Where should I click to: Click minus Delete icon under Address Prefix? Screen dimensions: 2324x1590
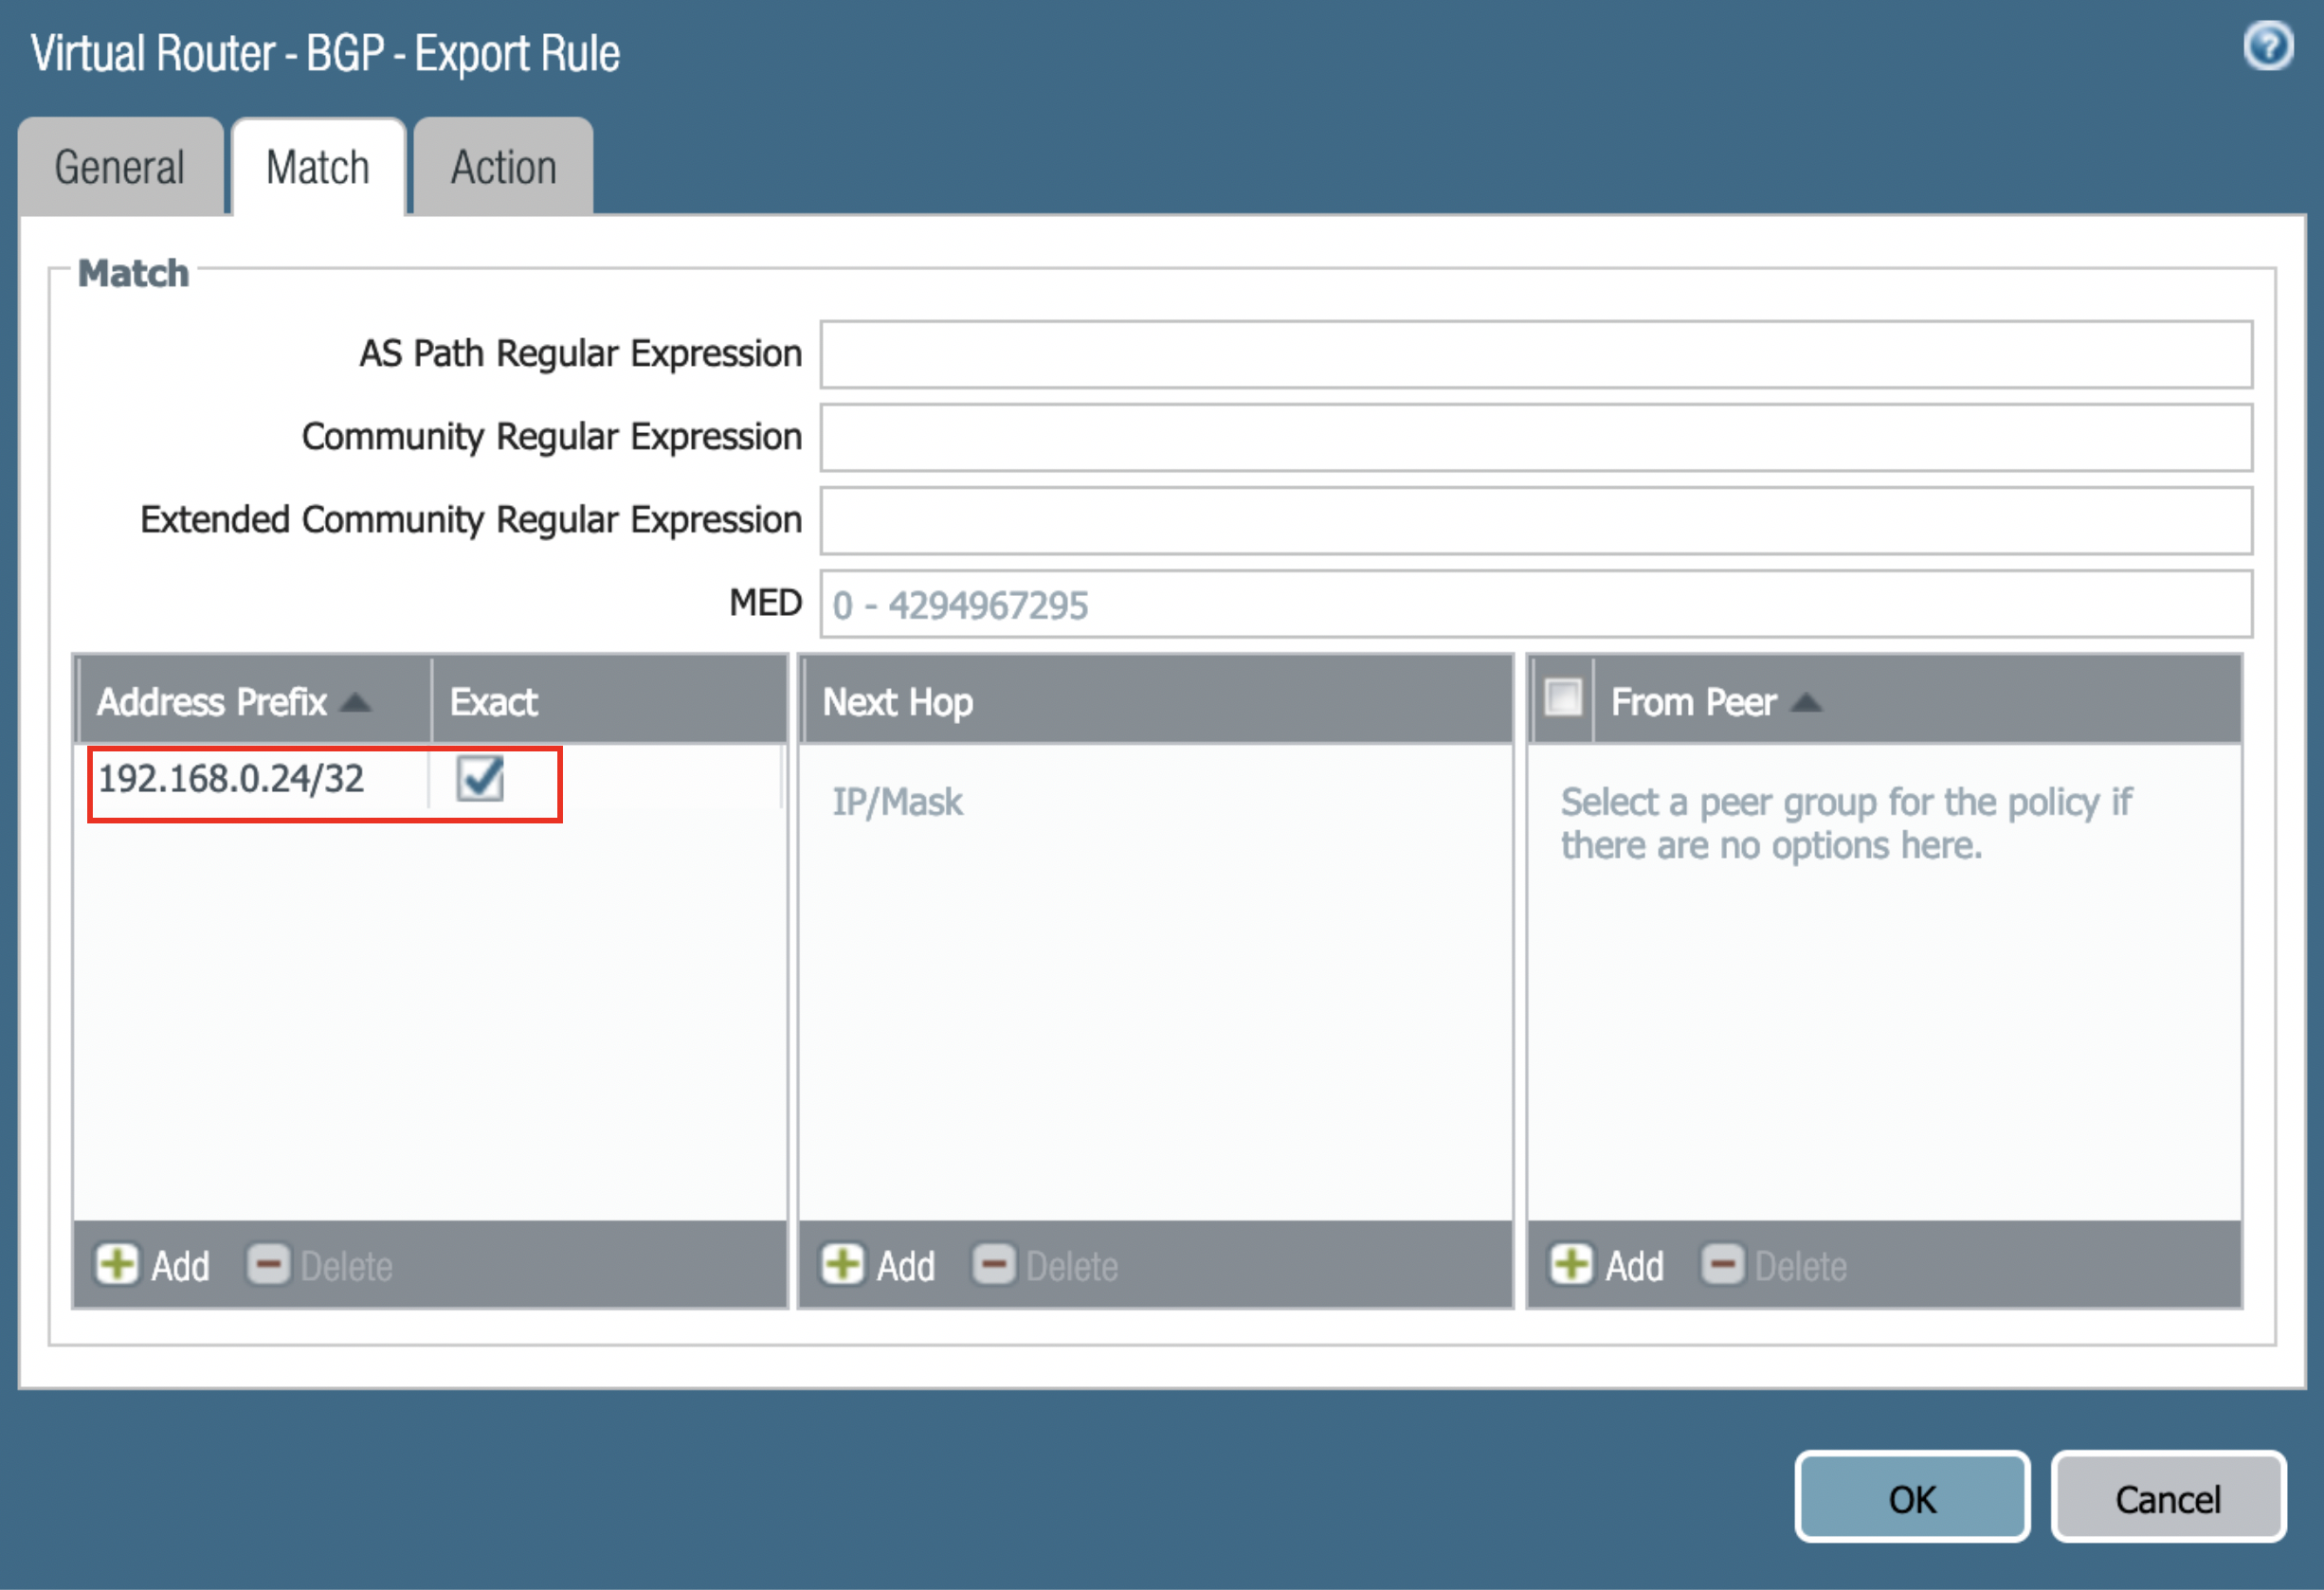[x=268, y=1265]
